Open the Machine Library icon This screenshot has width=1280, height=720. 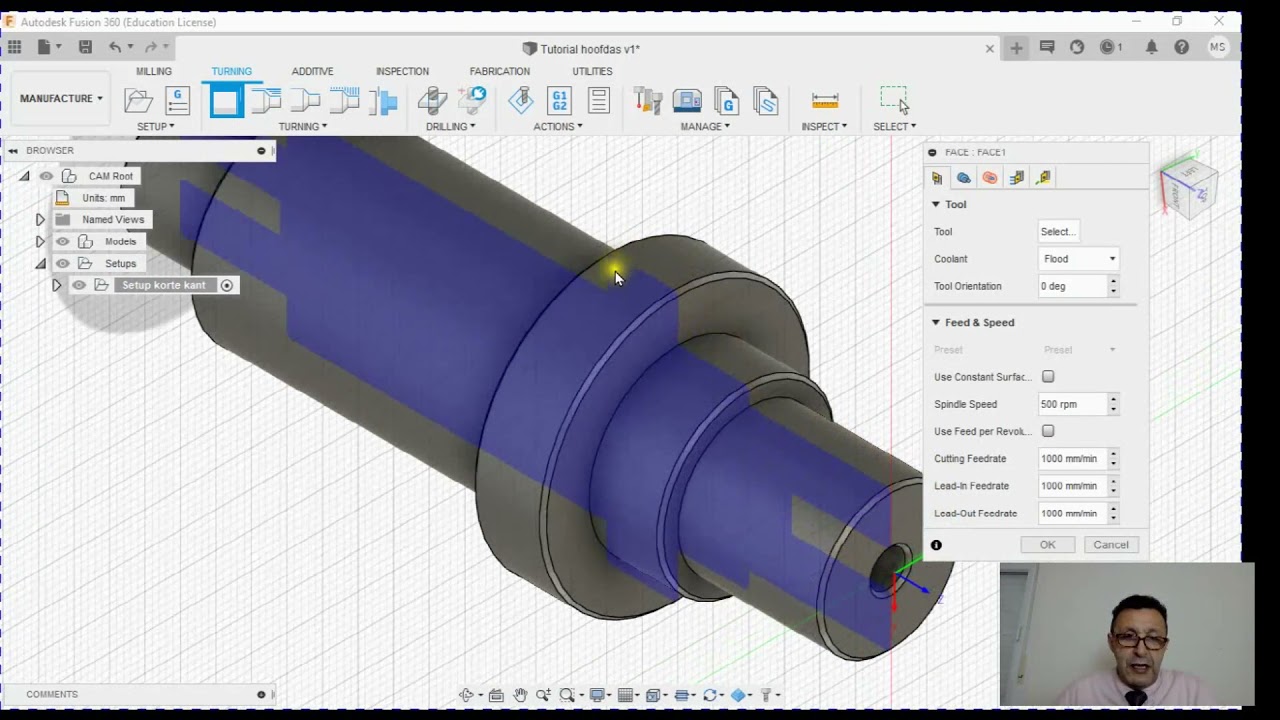(687, 101)
